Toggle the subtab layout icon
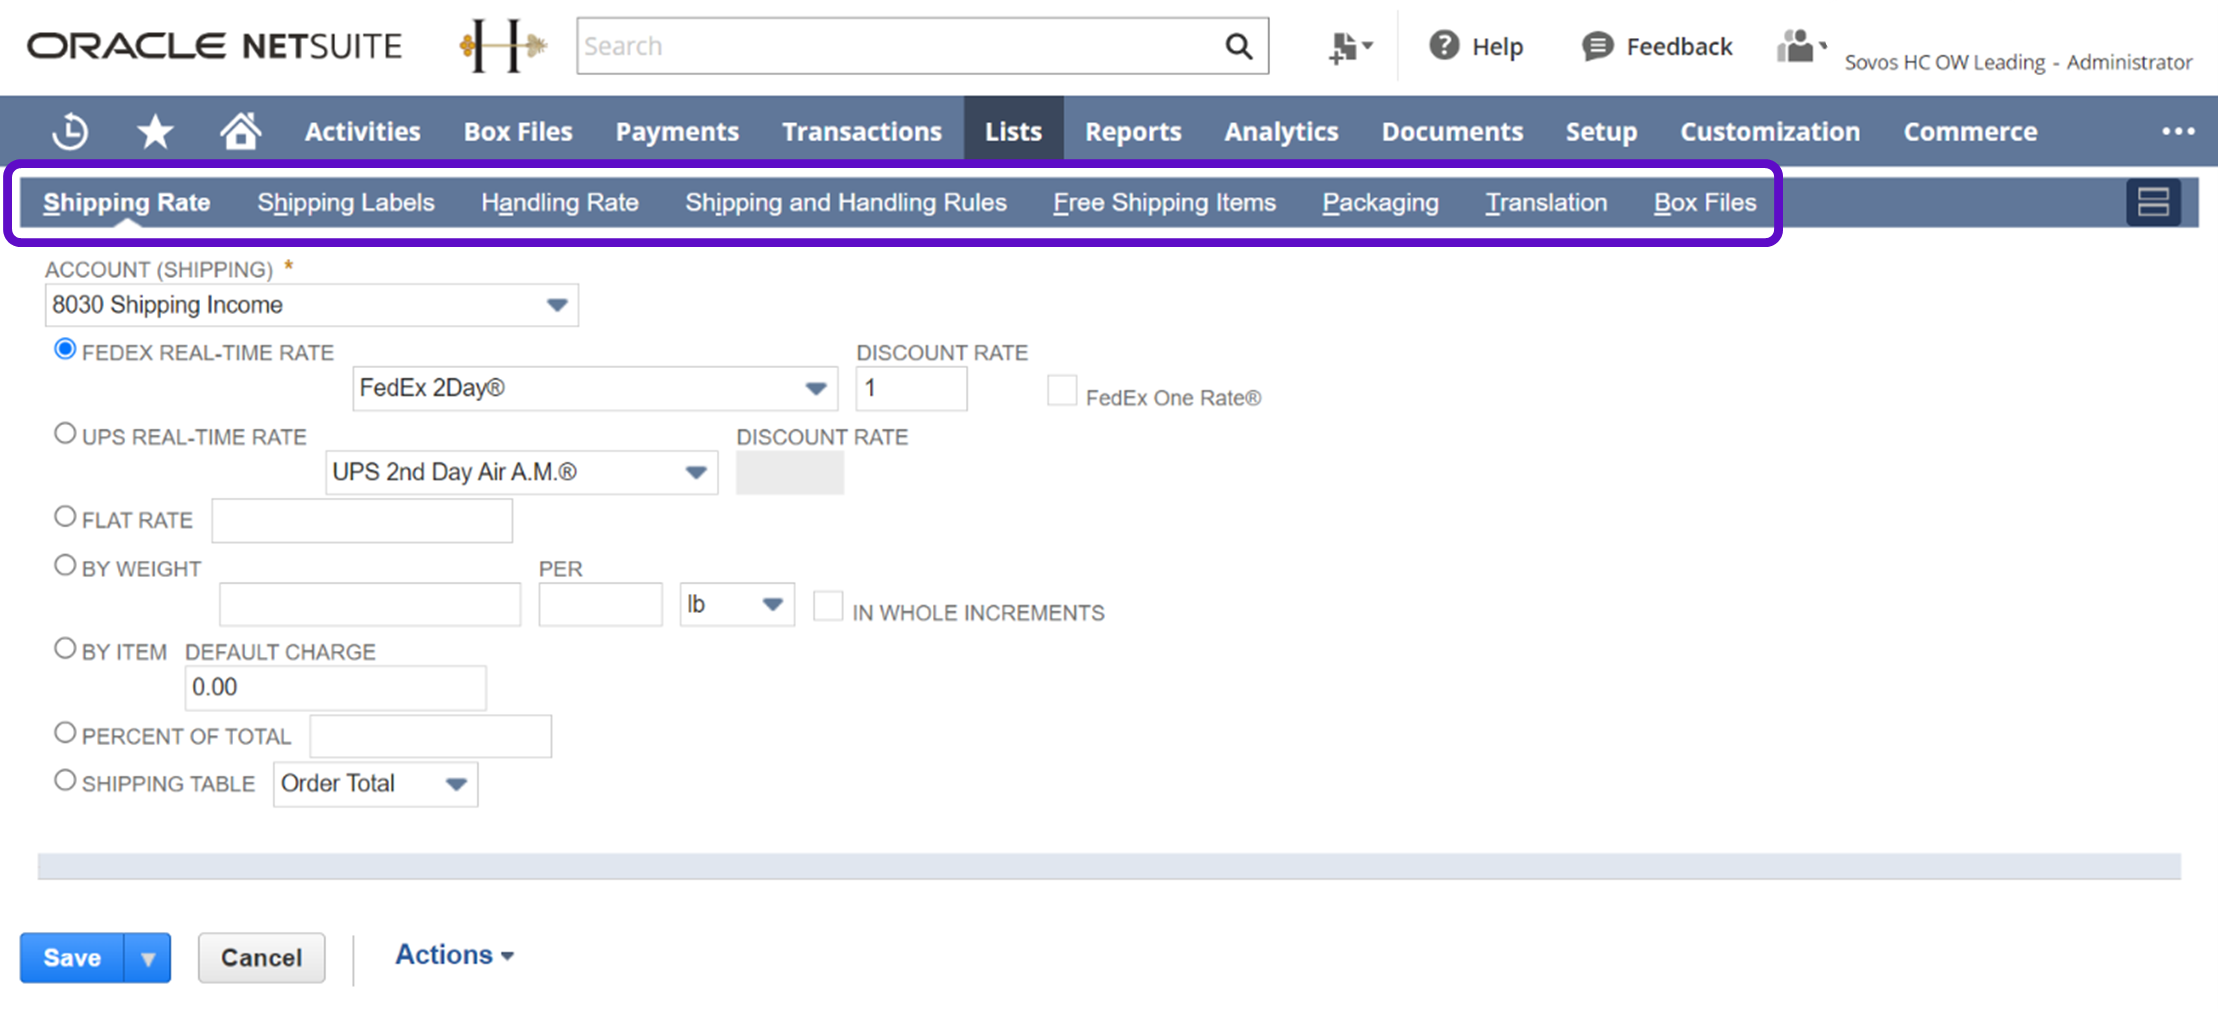Viewport: 2218px width, 1009px height. [2152, 202]
